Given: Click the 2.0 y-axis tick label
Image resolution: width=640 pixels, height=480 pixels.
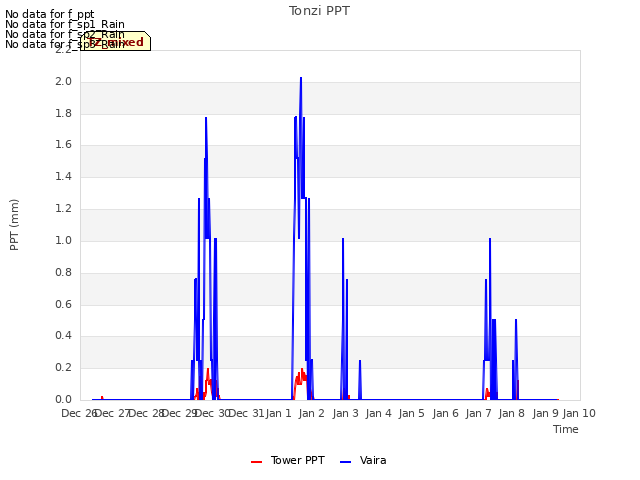Looking at the screenshot, I should pos(63,82).
